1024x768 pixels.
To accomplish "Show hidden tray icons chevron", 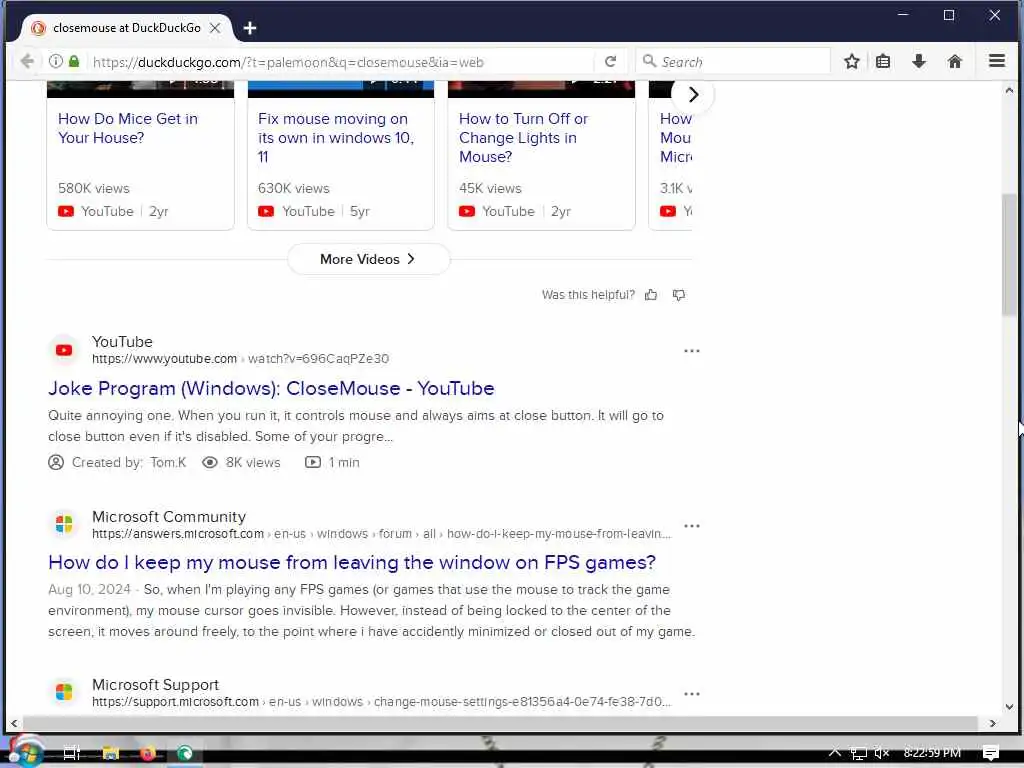I will click(x=835, y=752).
